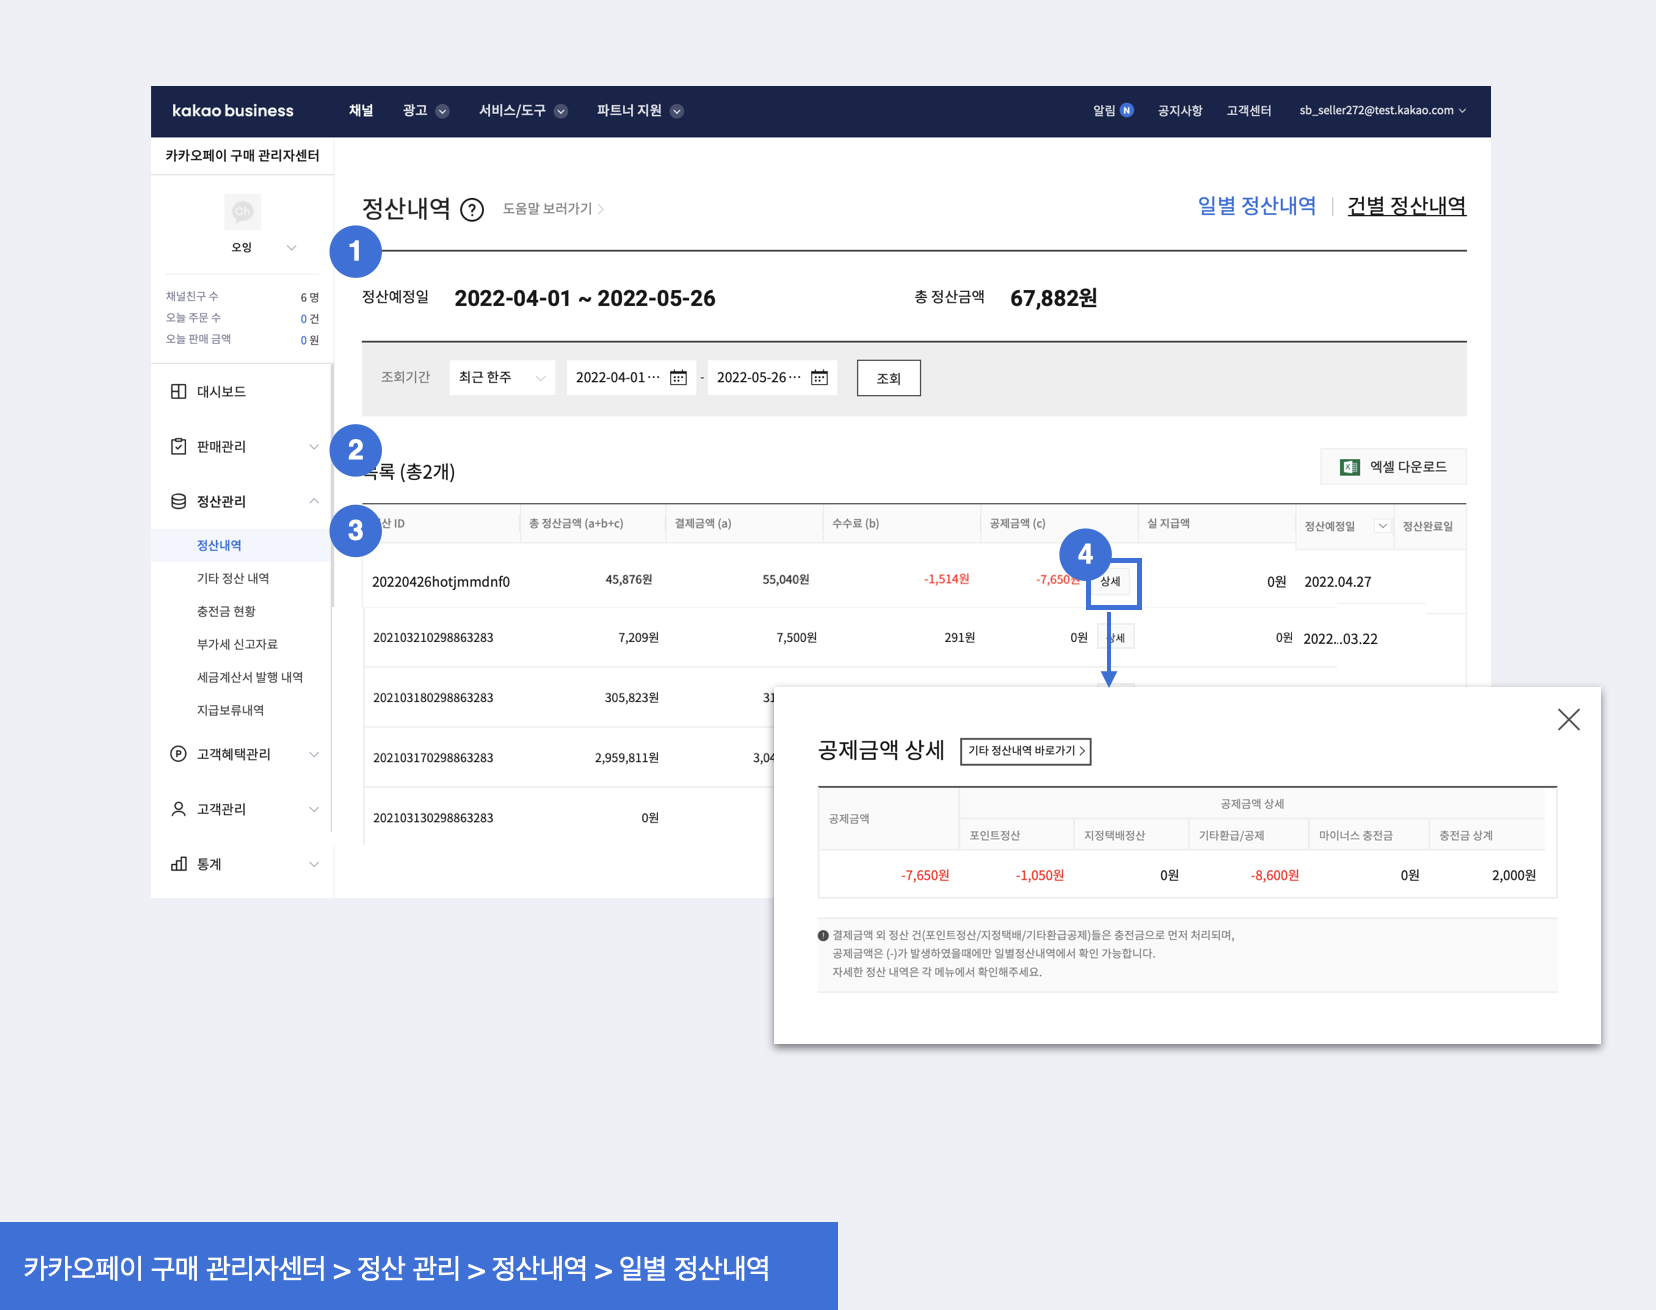Click the 통계 bar chart icon
This screenshot has height=1310, width=1656.
(178, 864)
